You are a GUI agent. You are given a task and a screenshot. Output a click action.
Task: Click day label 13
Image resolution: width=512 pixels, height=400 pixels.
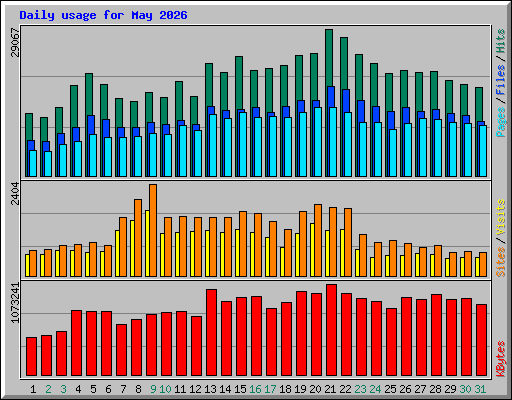pyautogui.click(x=210, y=389)
